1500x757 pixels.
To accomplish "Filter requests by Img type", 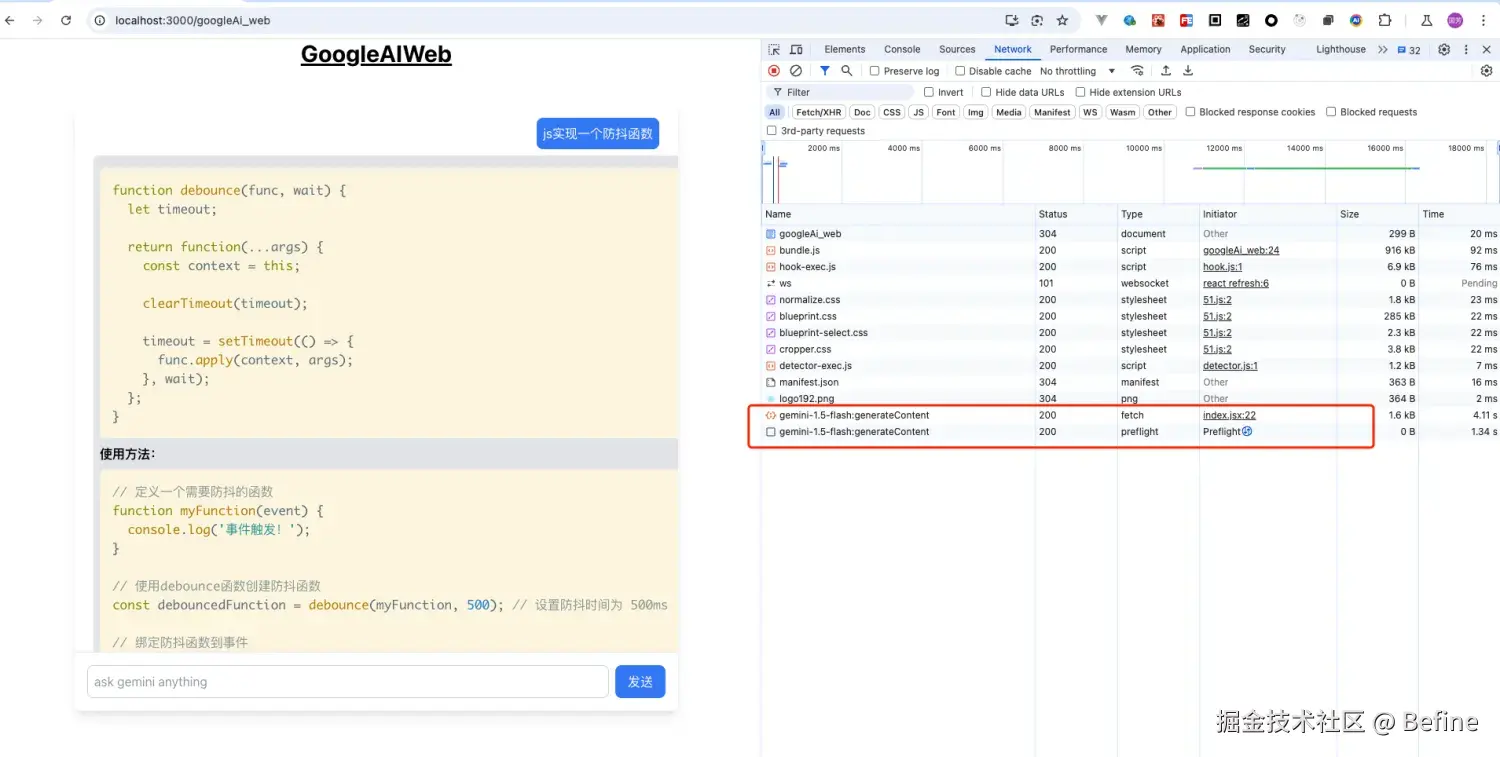I will click(975, 112).
